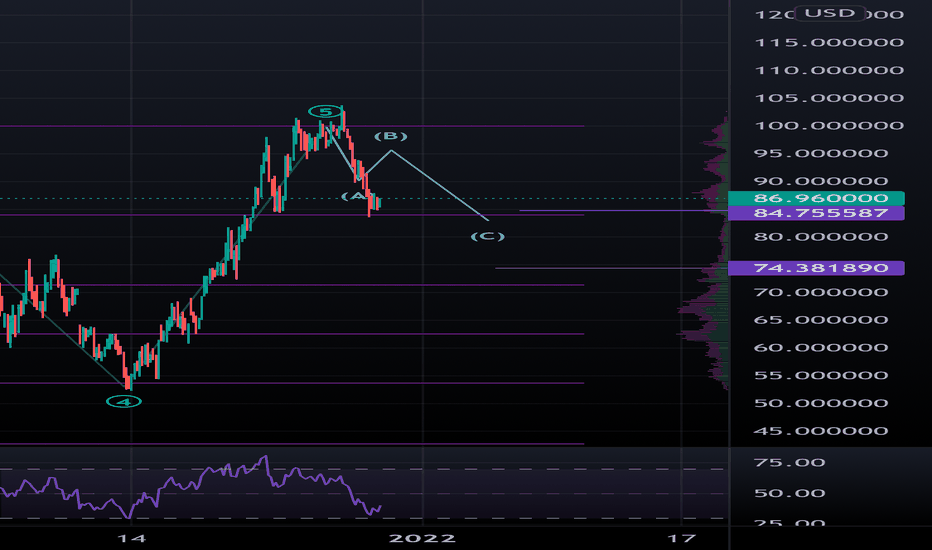Viewport: 932px width, 550px height.
Task: Click the 115.000000 price scale label
Action: pyautogui.click(x=829, y=42)
